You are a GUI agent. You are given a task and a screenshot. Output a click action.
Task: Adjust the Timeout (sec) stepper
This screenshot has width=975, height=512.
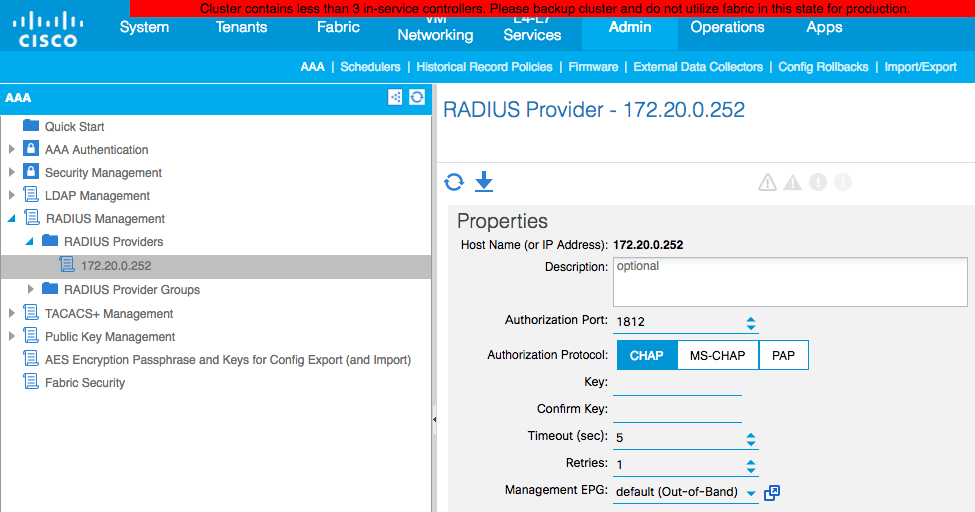click(x=751, y=439)
